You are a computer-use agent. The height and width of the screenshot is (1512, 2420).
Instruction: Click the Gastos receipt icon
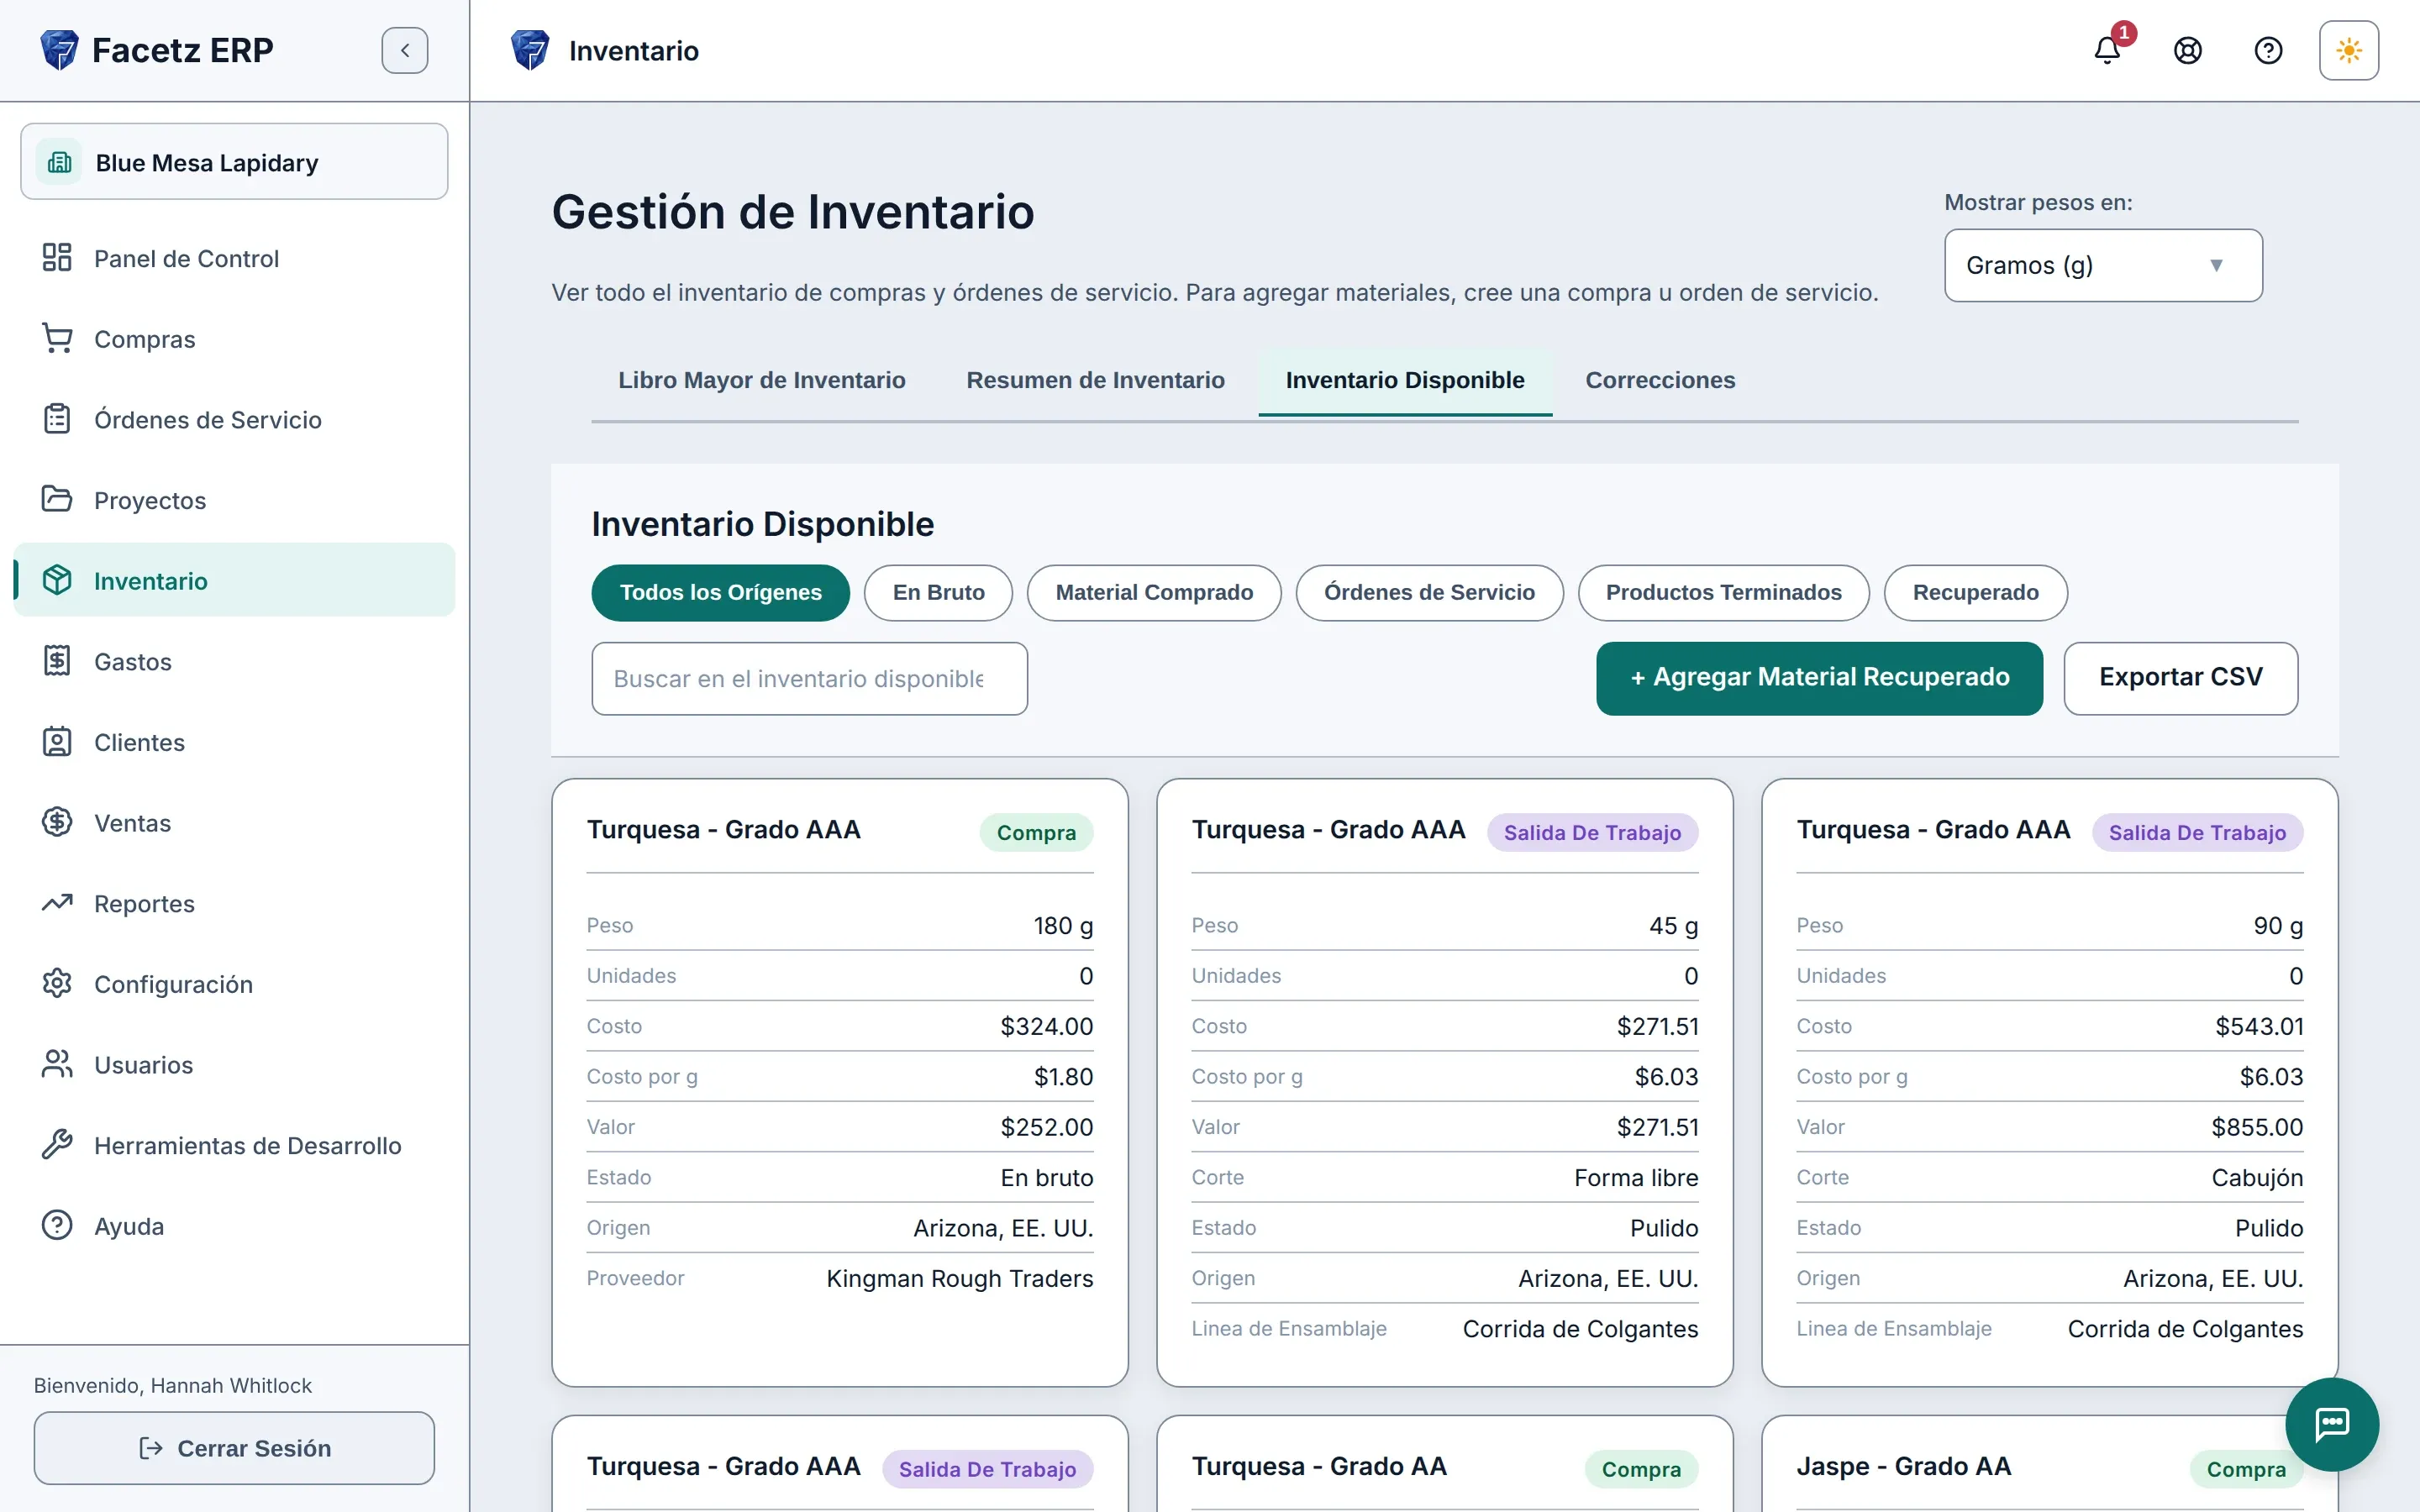(57, 661)
